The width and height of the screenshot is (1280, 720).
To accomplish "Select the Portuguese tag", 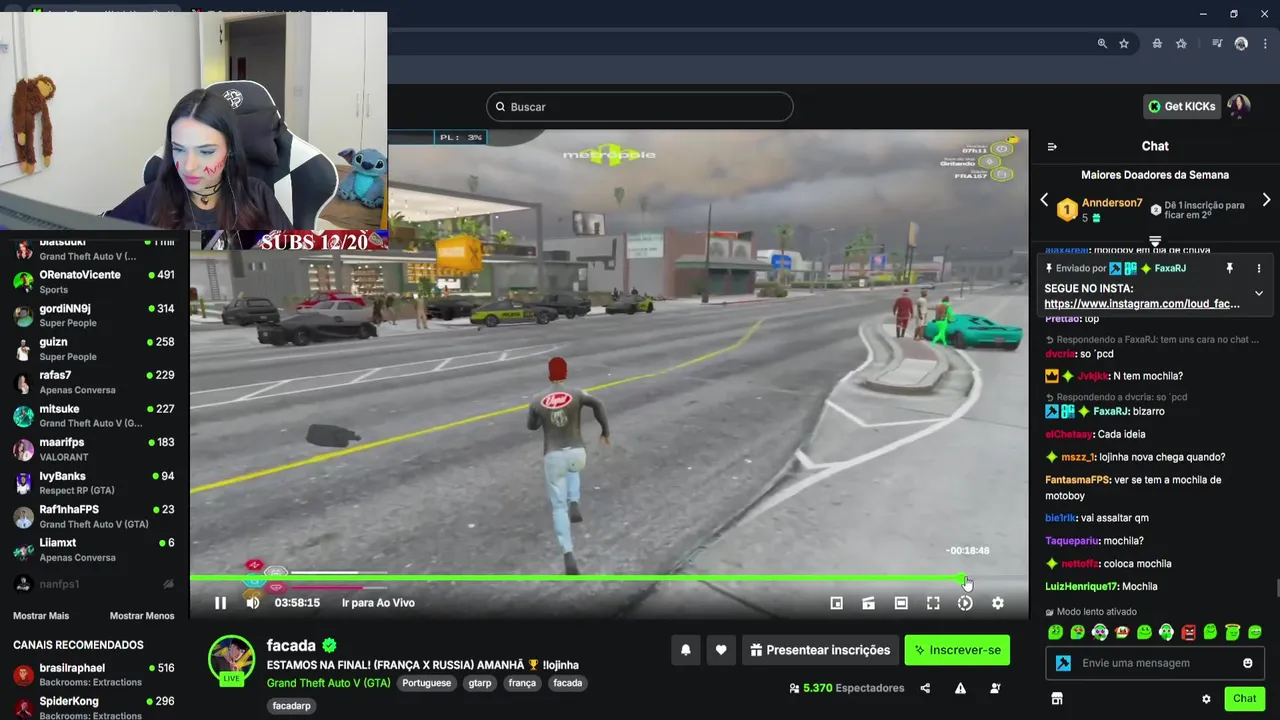I will point(426,683).
